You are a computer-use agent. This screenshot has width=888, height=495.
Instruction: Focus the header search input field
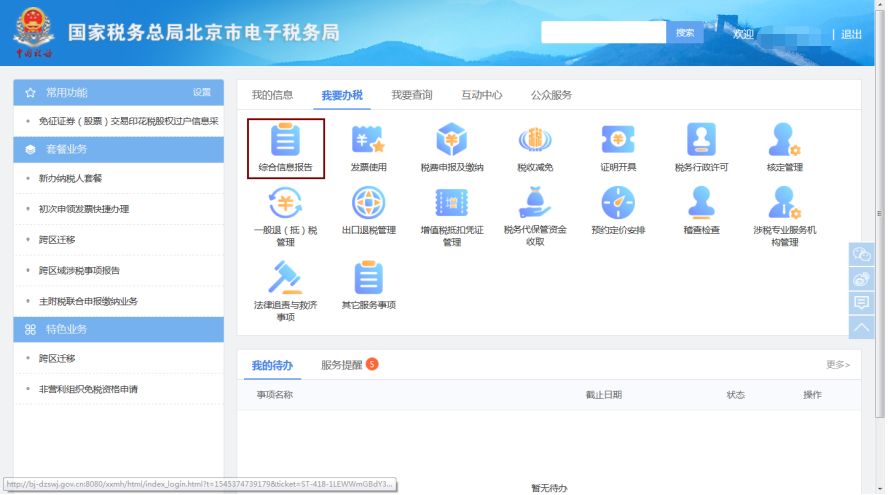(604, 33)
